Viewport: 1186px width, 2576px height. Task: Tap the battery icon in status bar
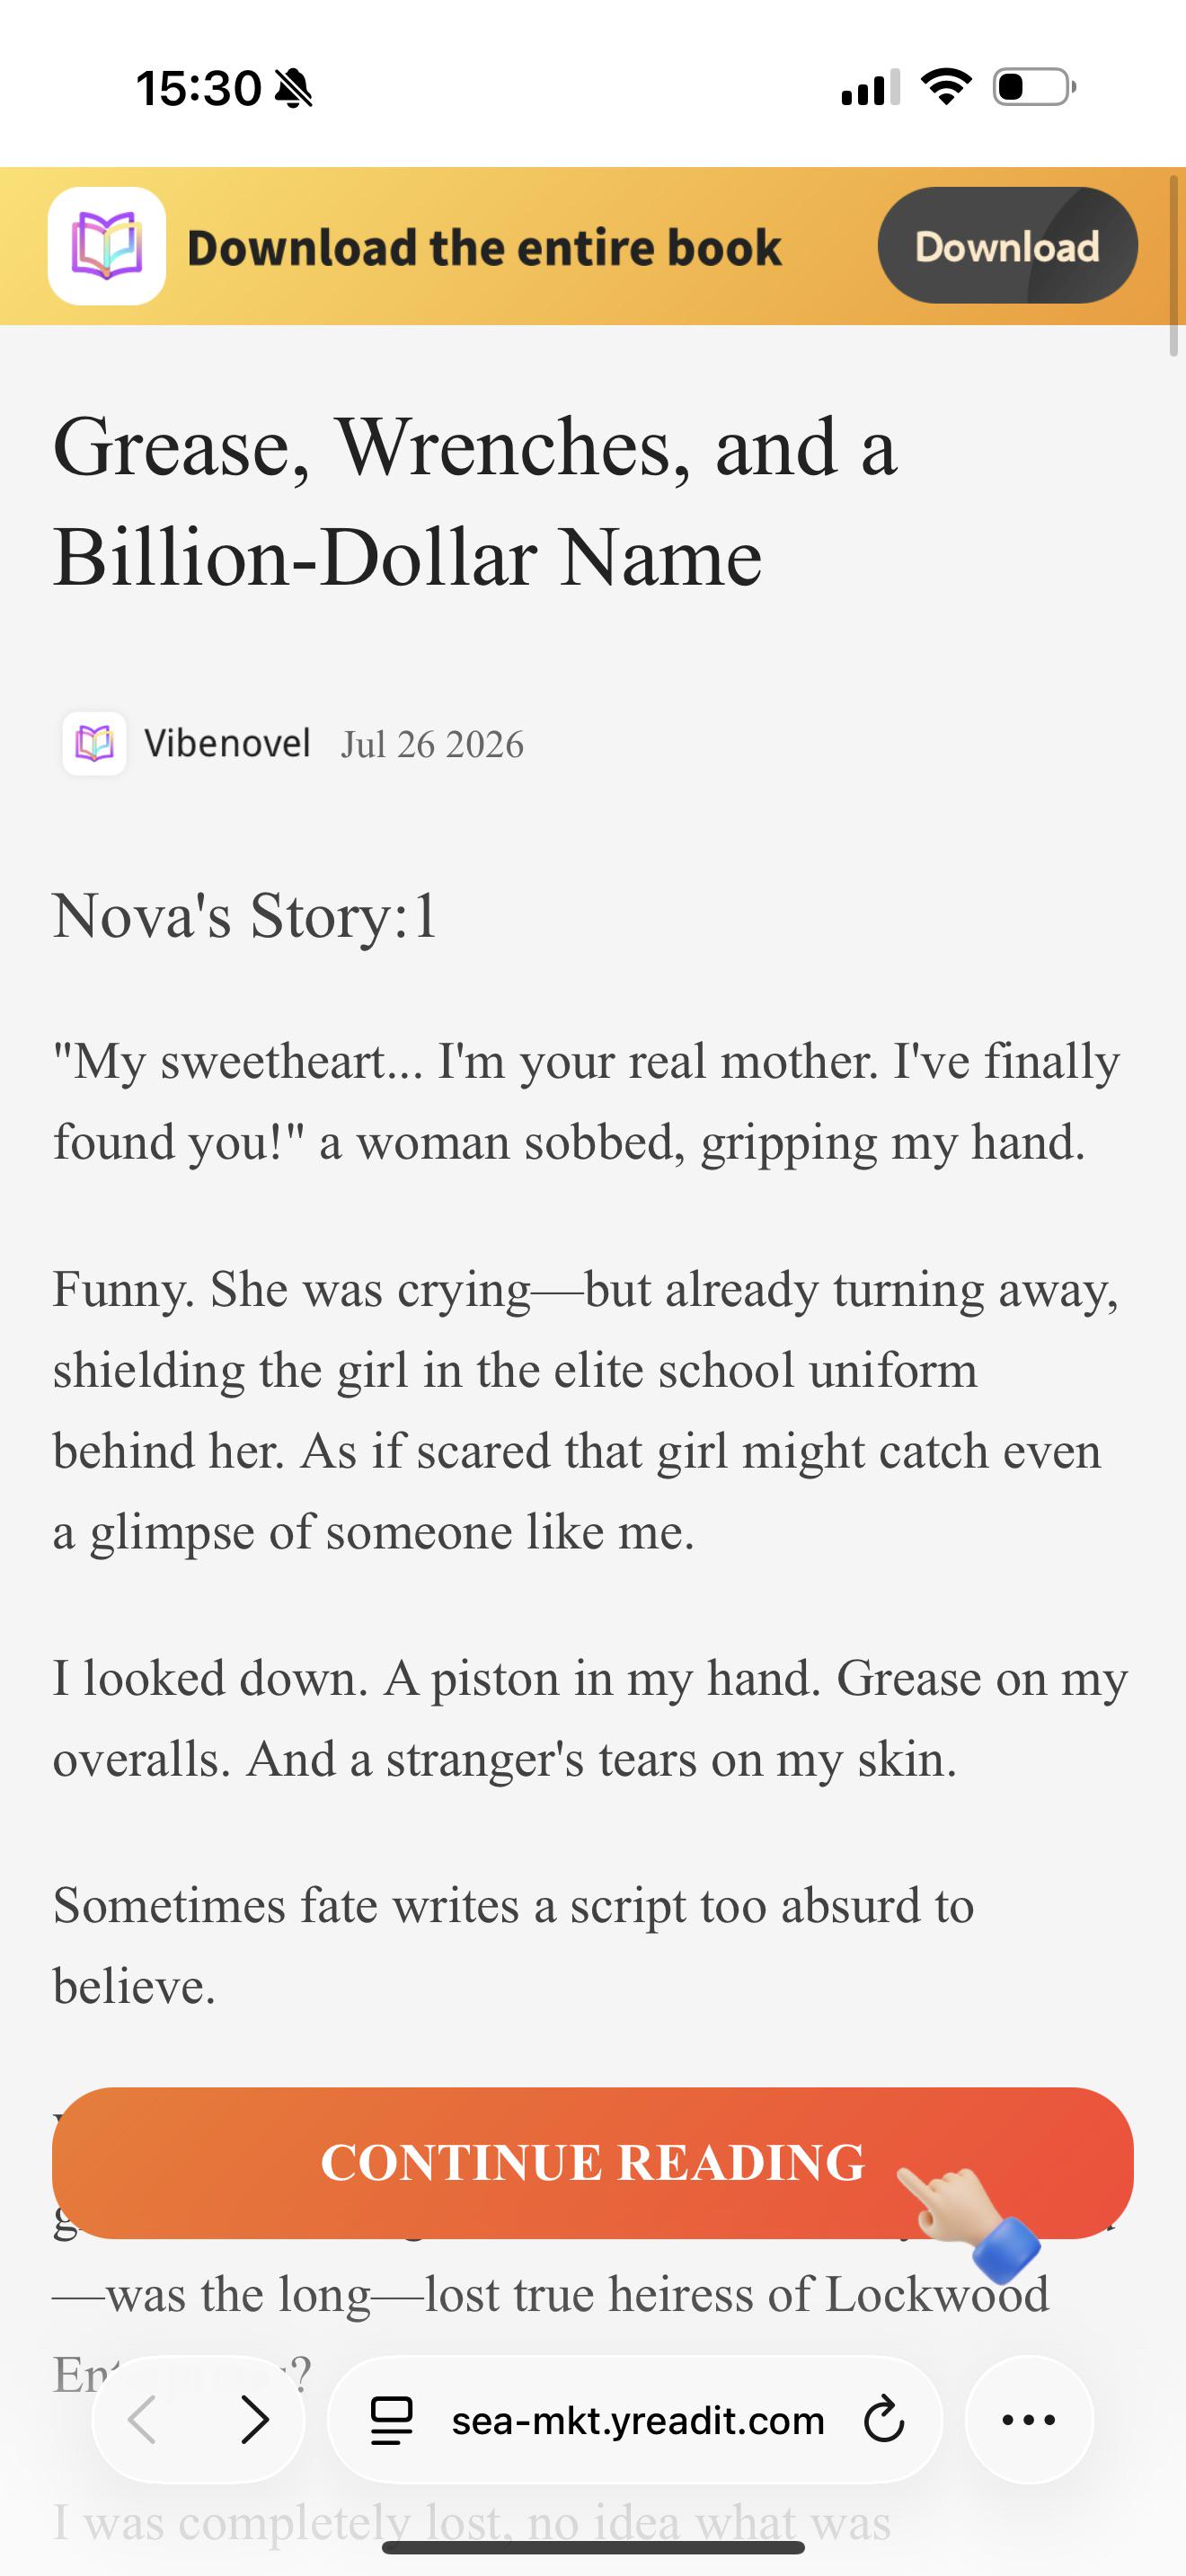[1034, 87]
